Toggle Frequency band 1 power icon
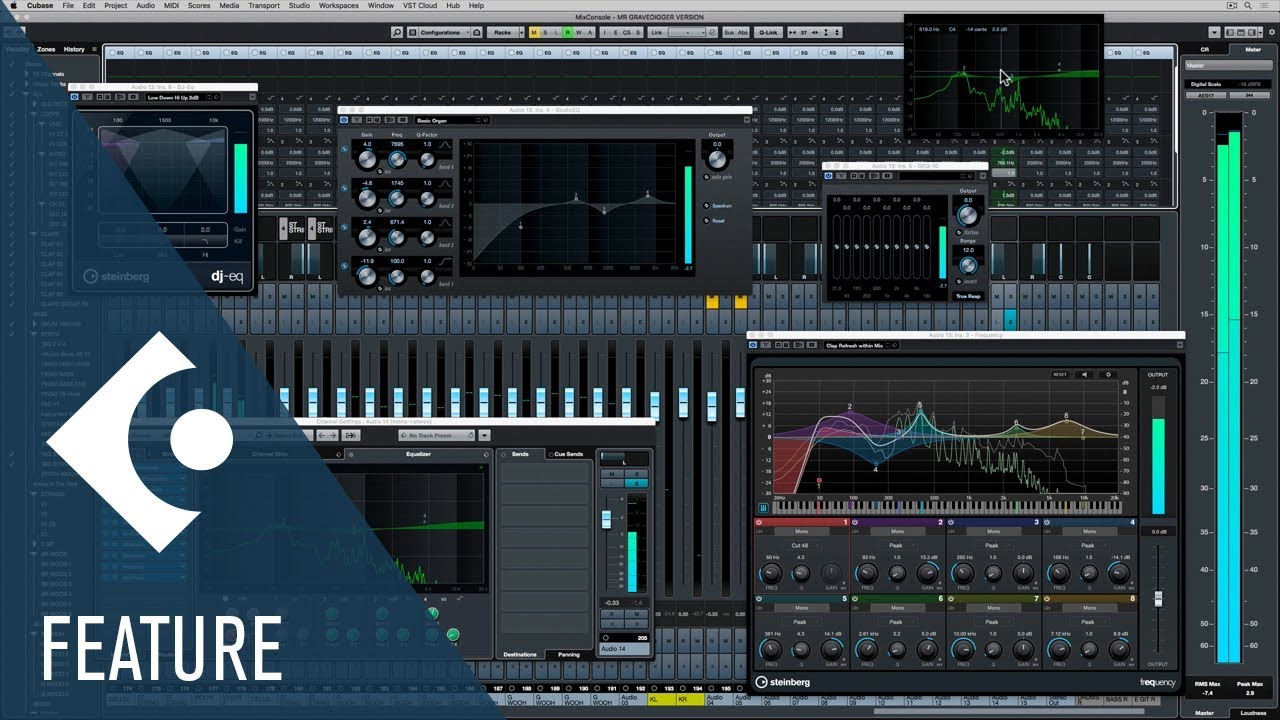1280x720 pixels. point(759,522)
